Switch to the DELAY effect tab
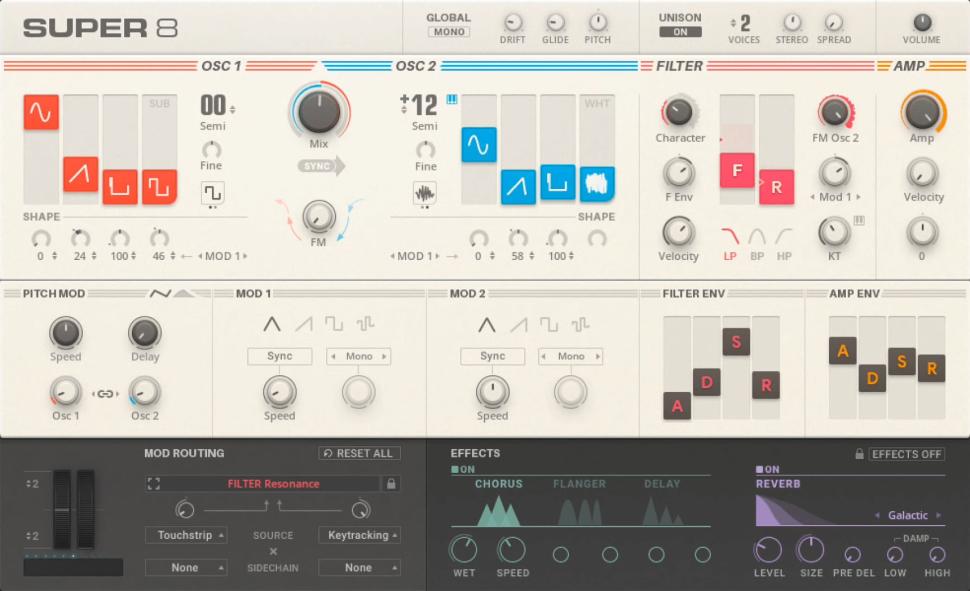 click(665, 484)
